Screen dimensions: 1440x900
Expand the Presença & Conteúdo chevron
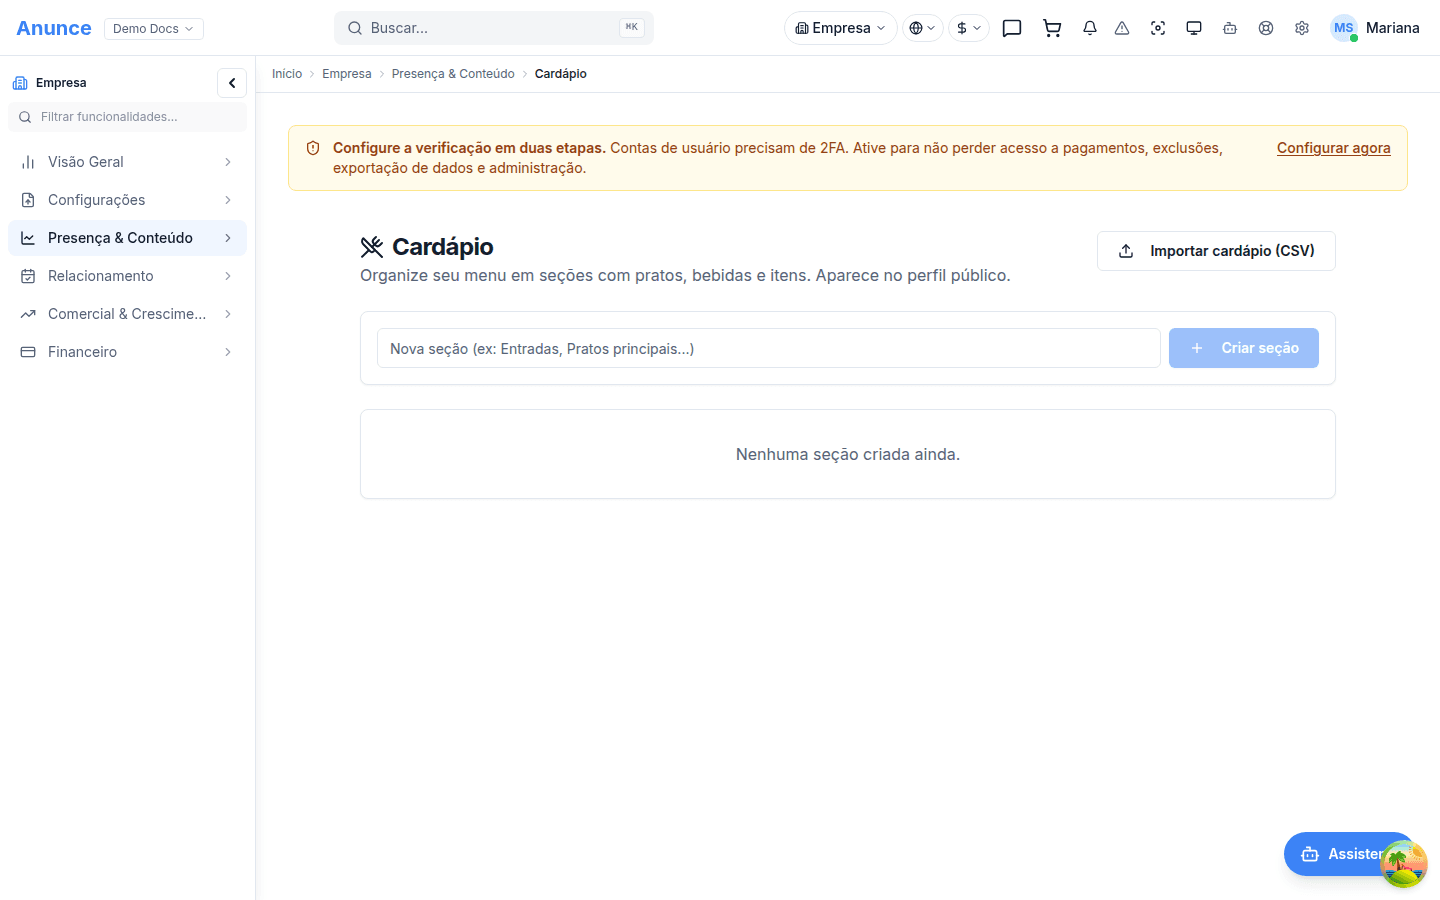(x=228, y=238)
